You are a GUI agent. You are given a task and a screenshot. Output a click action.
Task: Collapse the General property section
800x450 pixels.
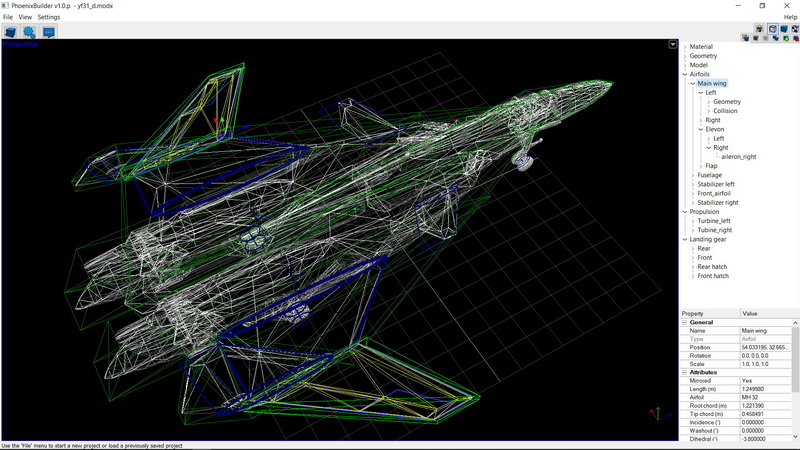coord(685,322)
